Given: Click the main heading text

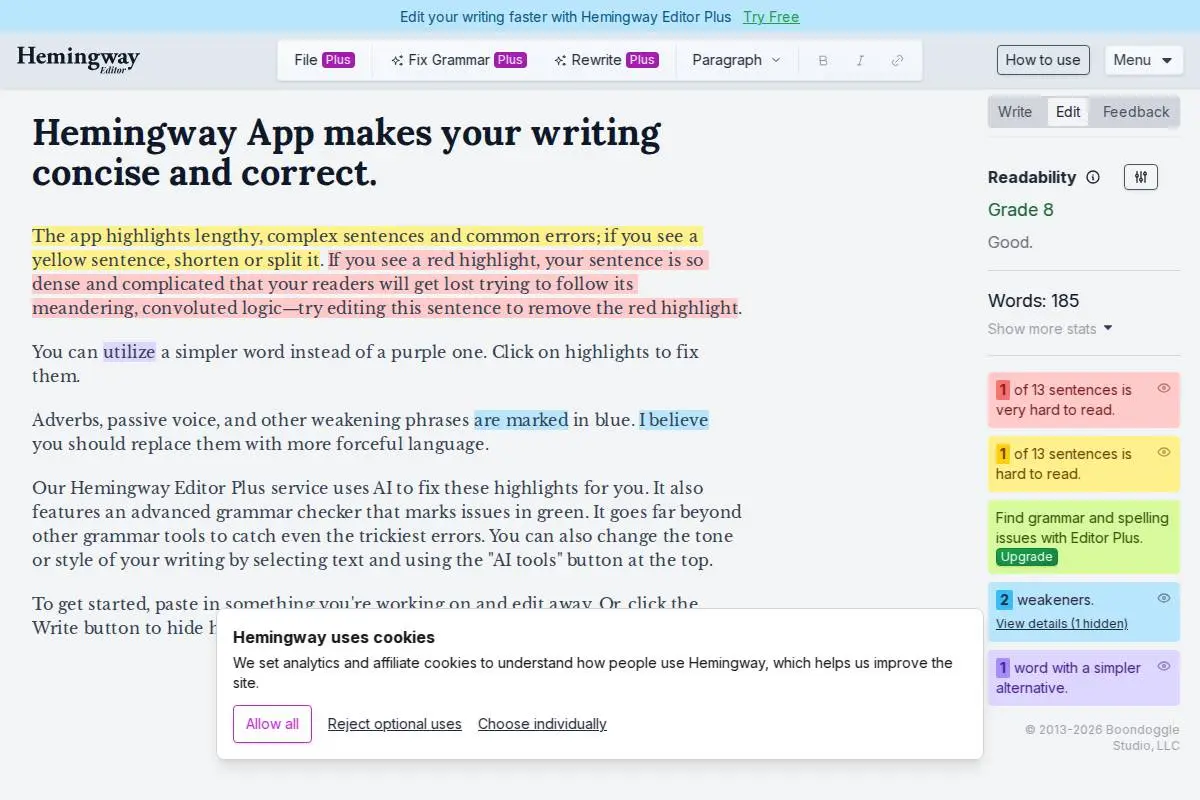Looking at the screenshot, I should [346, 153].
